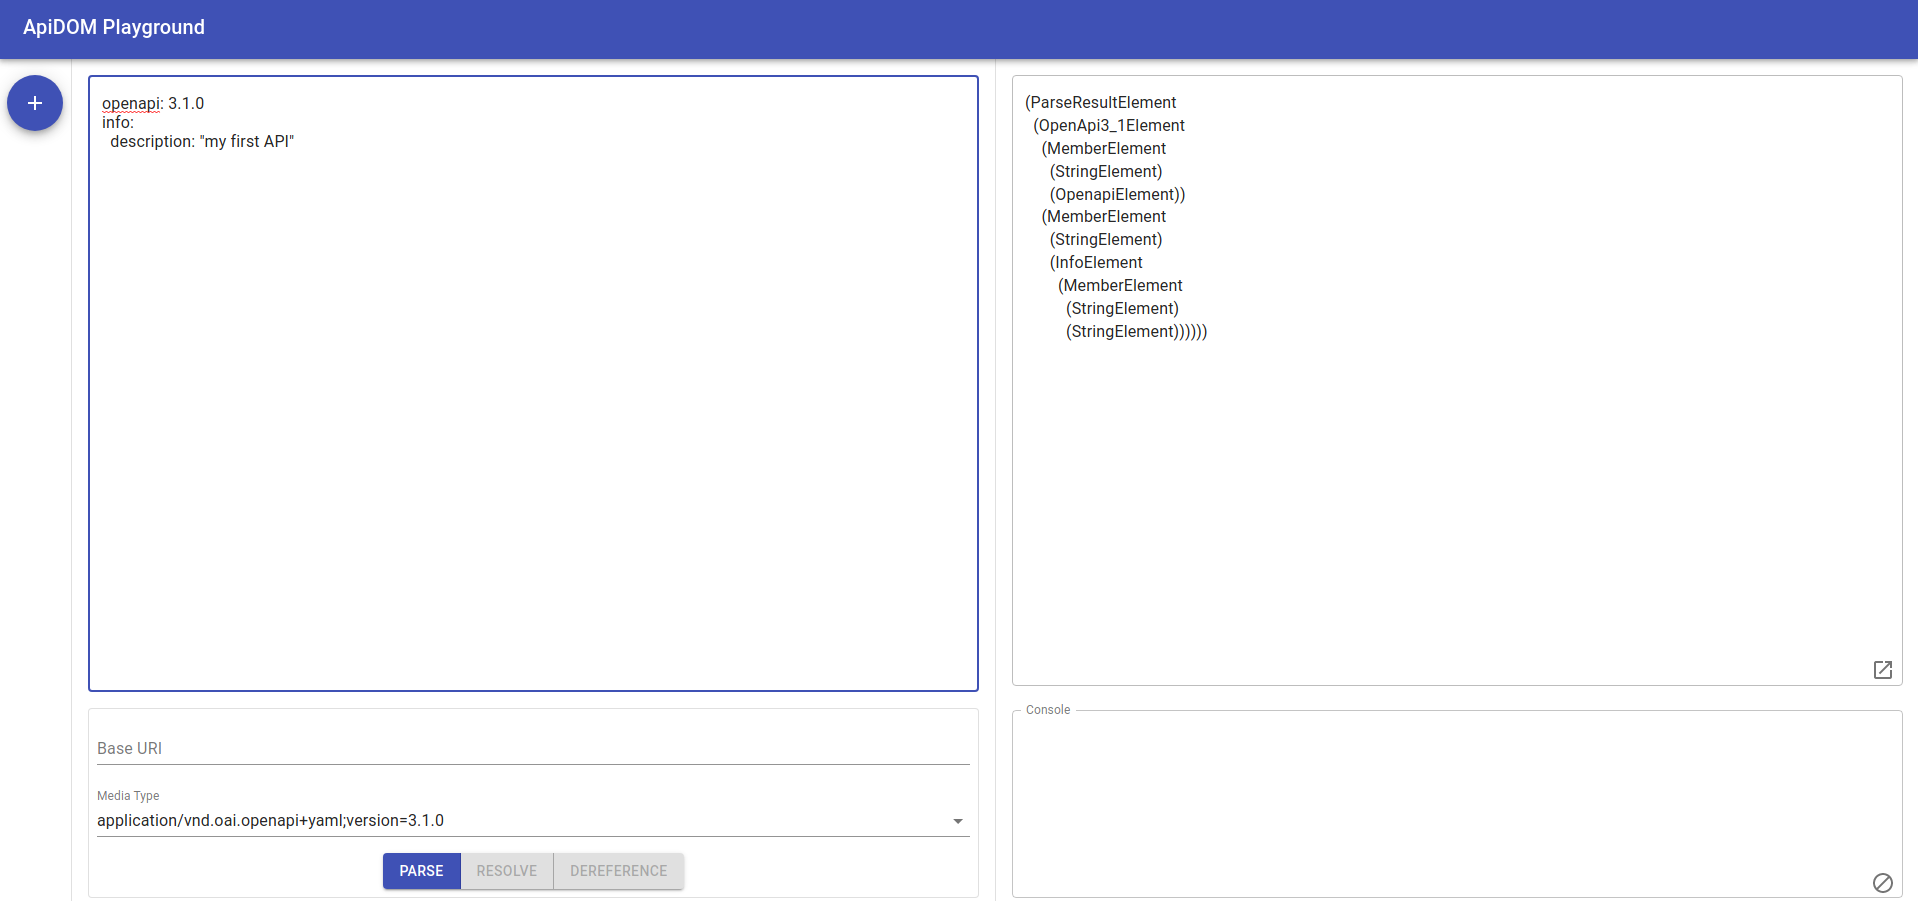Focus the Base URI input field
1918x901 pixels.
[x=533, y=748]
